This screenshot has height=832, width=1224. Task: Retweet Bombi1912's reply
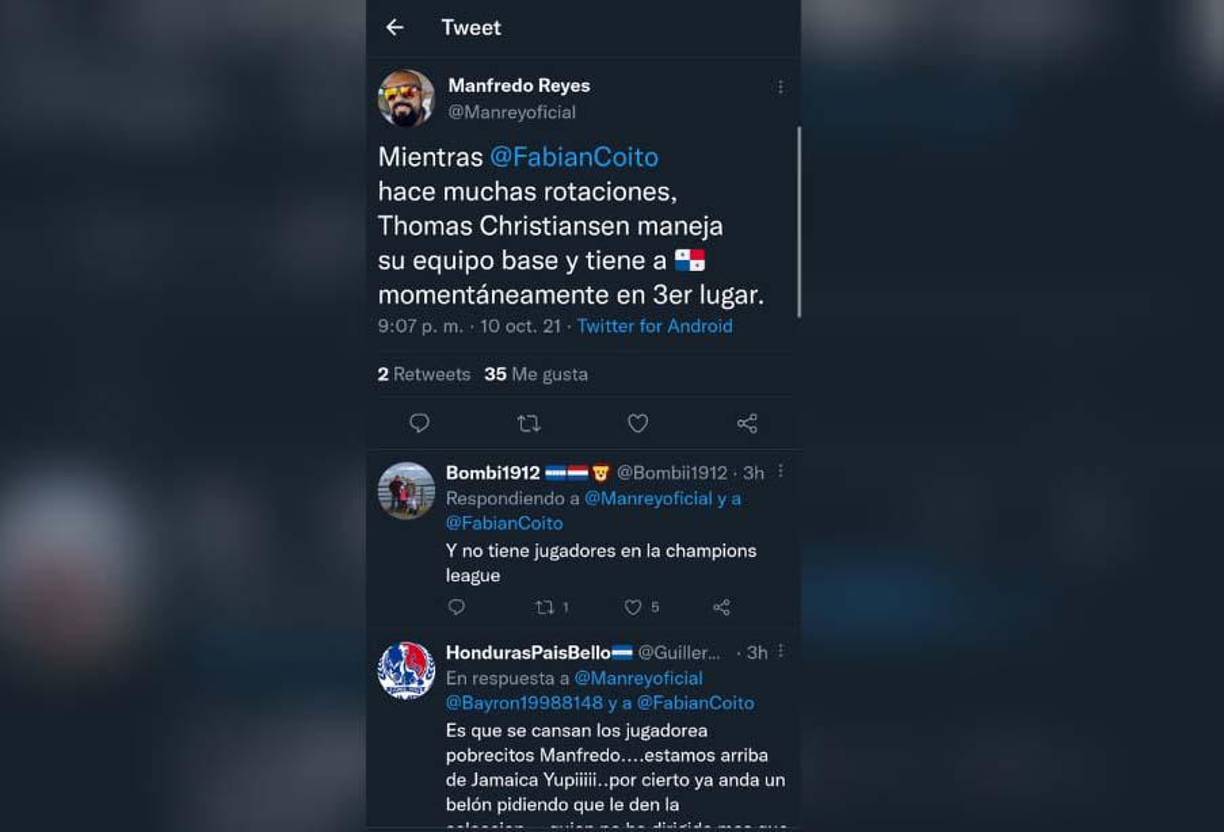545,607
